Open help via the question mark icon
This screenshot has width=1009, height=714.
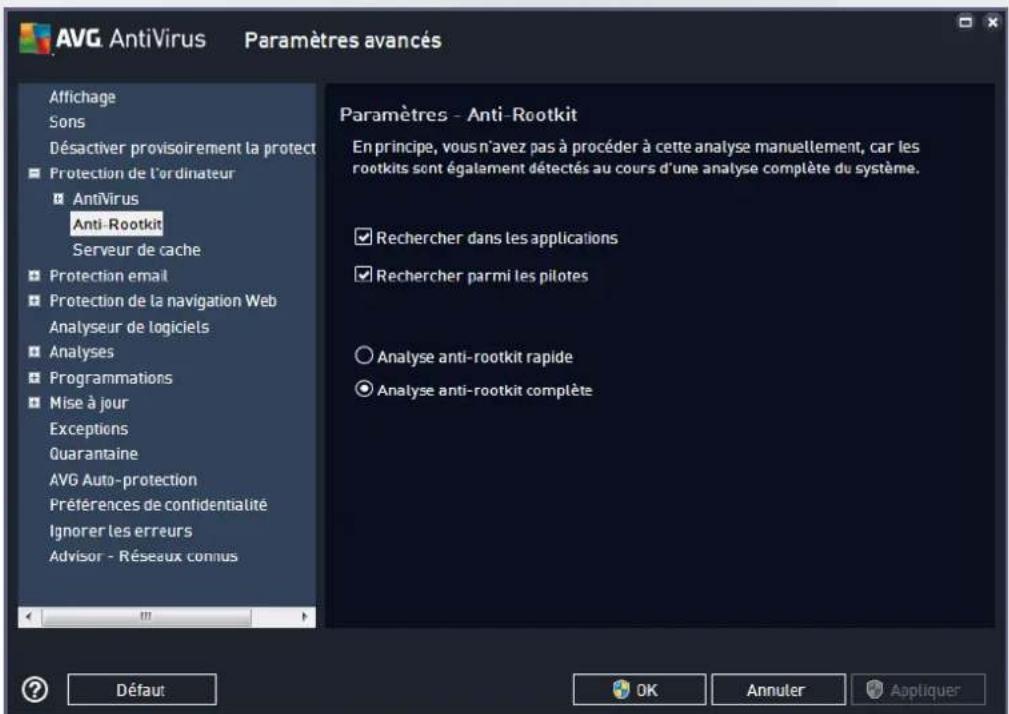(x=35, y=690)
